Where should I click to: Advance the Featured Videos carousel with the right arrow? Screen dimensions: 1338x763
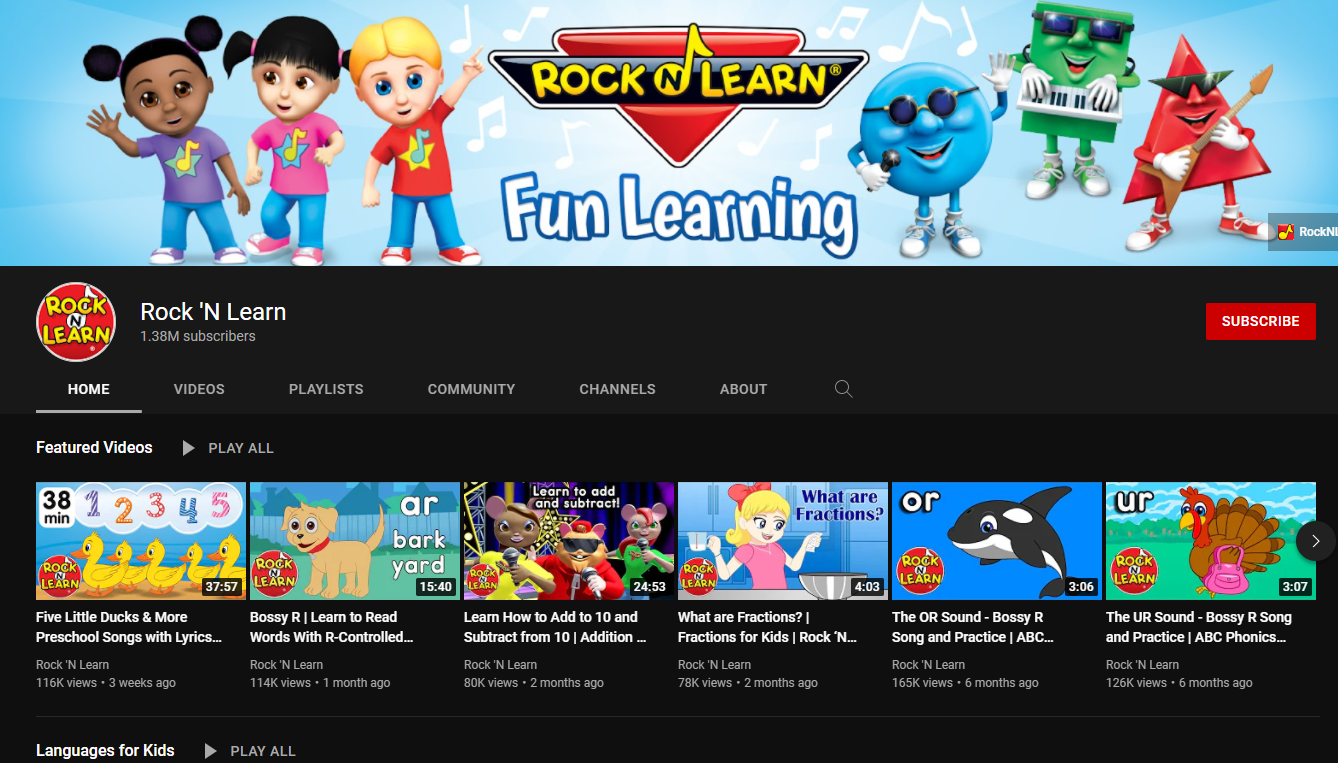tap(1315, 540)
